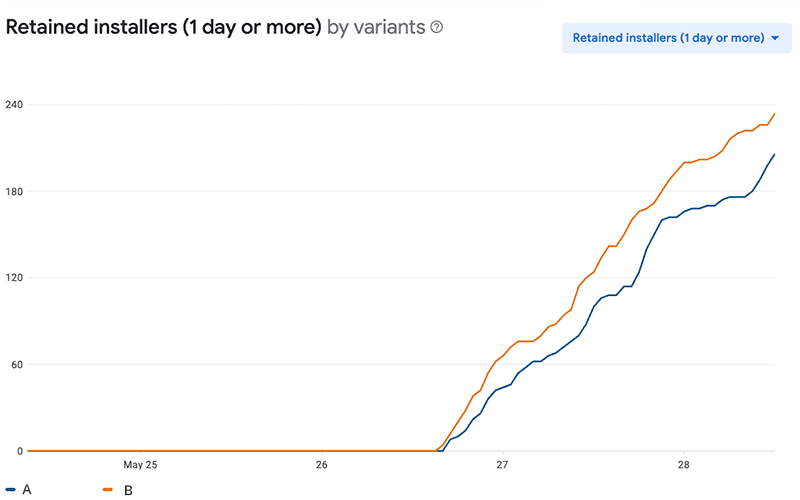Screen dimensions: 800x500
Task: Select the 26 date label on x-axis
Action: (321, 465)
